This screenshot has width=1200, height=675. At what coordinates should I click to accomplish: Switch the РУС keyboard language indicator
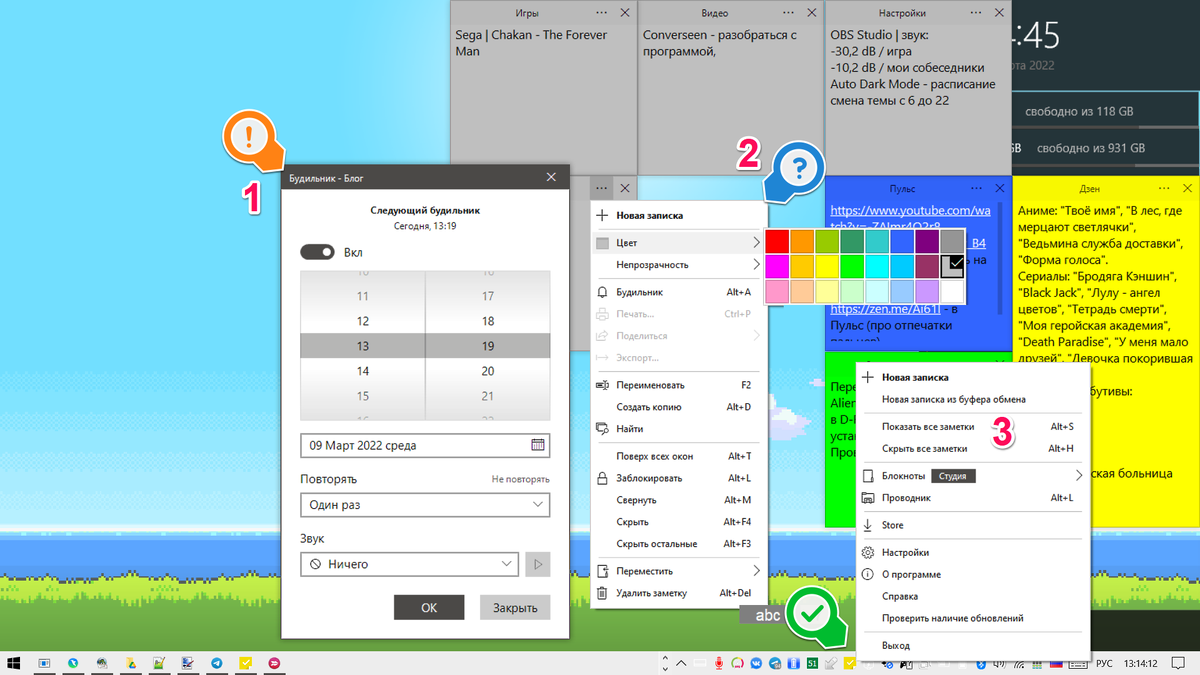[1104, 664]
